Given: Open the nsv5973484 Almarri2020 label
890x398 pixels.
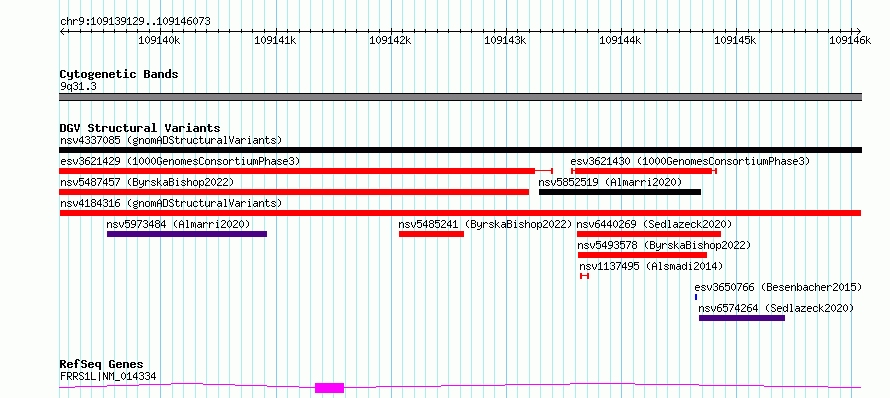Looking at the screenshot, I should pyautogui.click(x=178, y=224).
